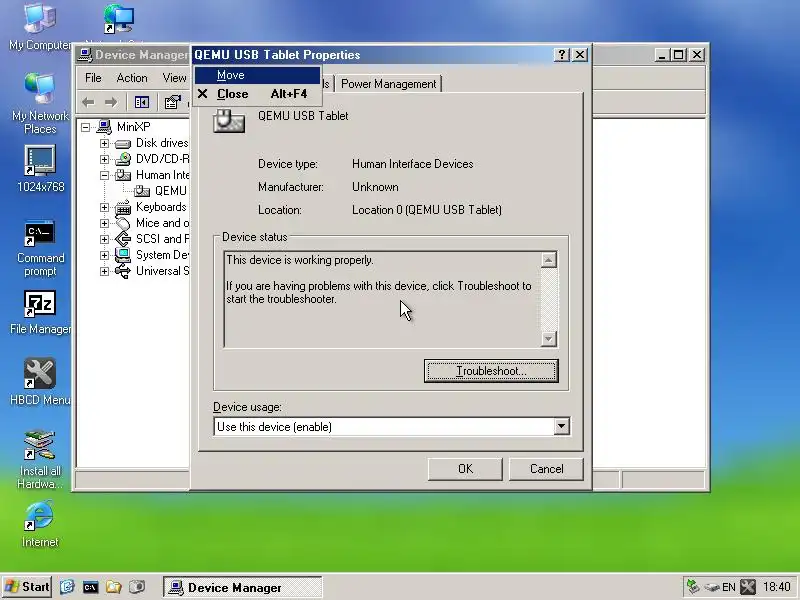Image resolution: width=800 pixels, height=600 pixels.
Task: Click the camera quick launch icon
Action: (x=137, y=587)
